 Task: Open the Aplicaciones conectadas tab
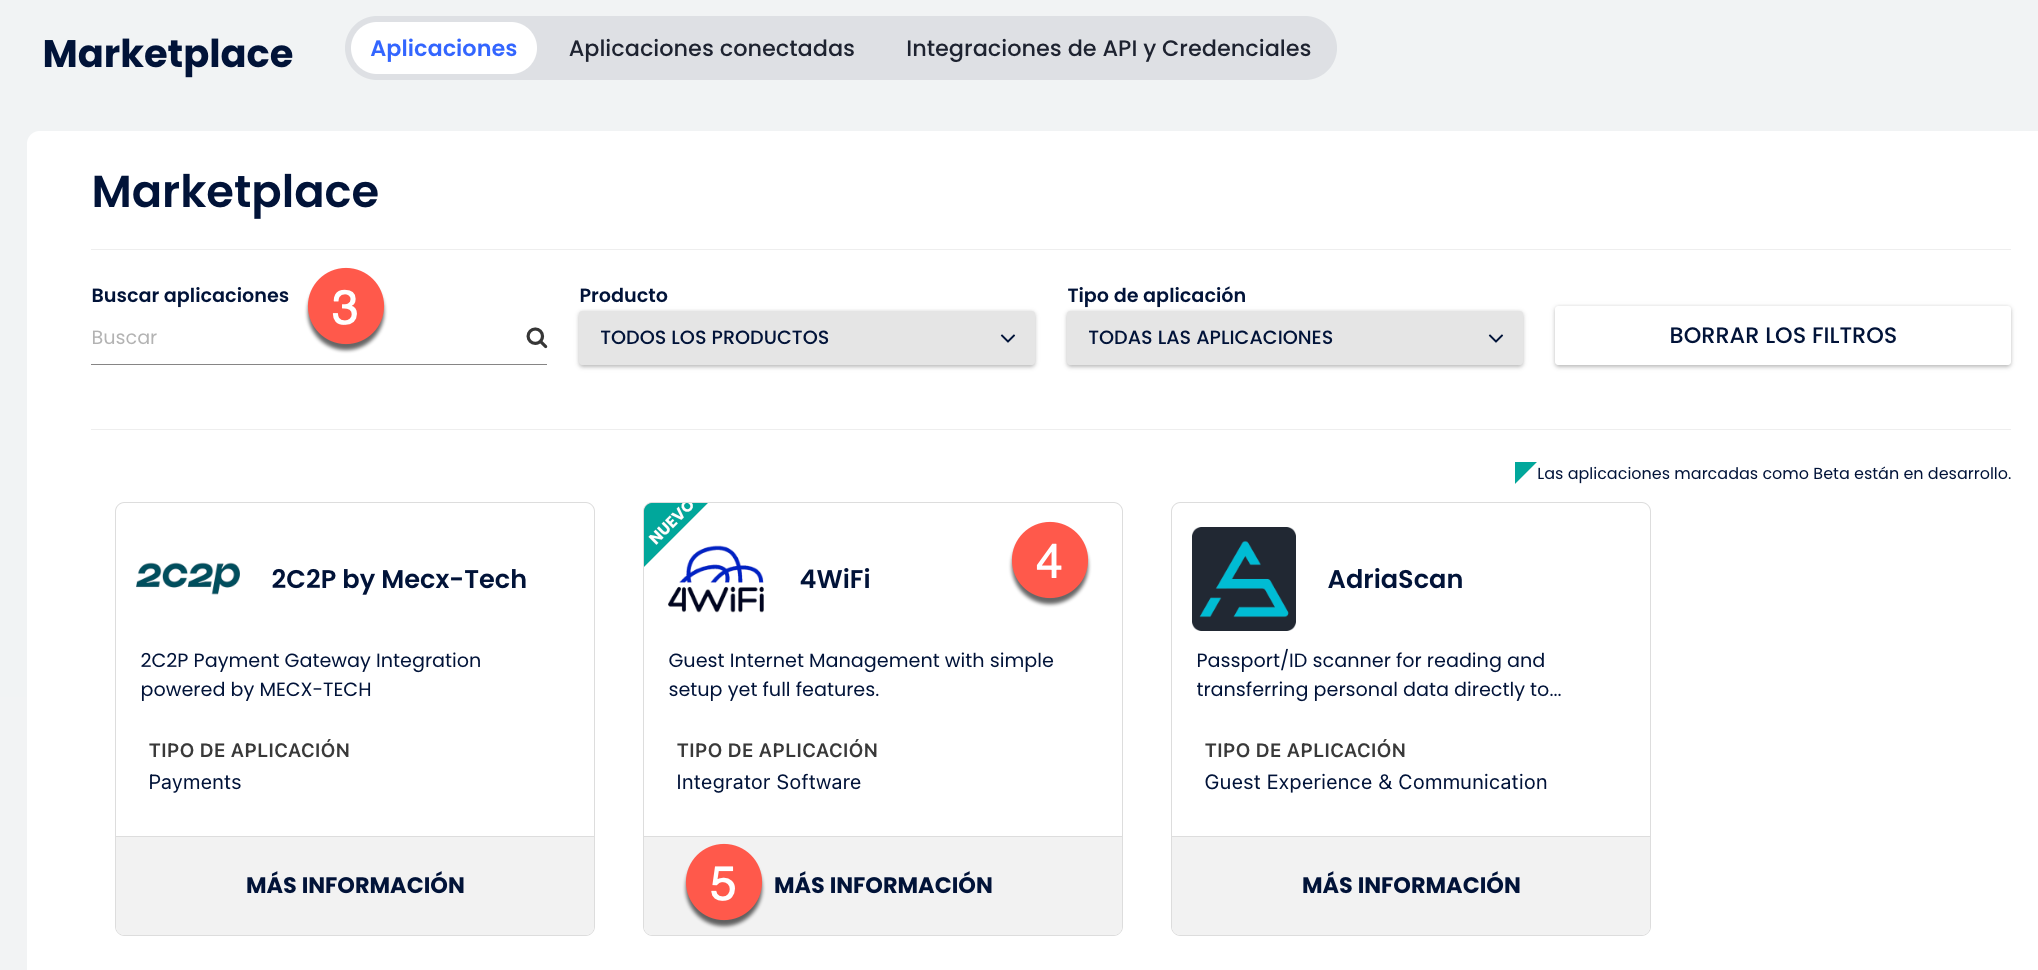[711, 48]
